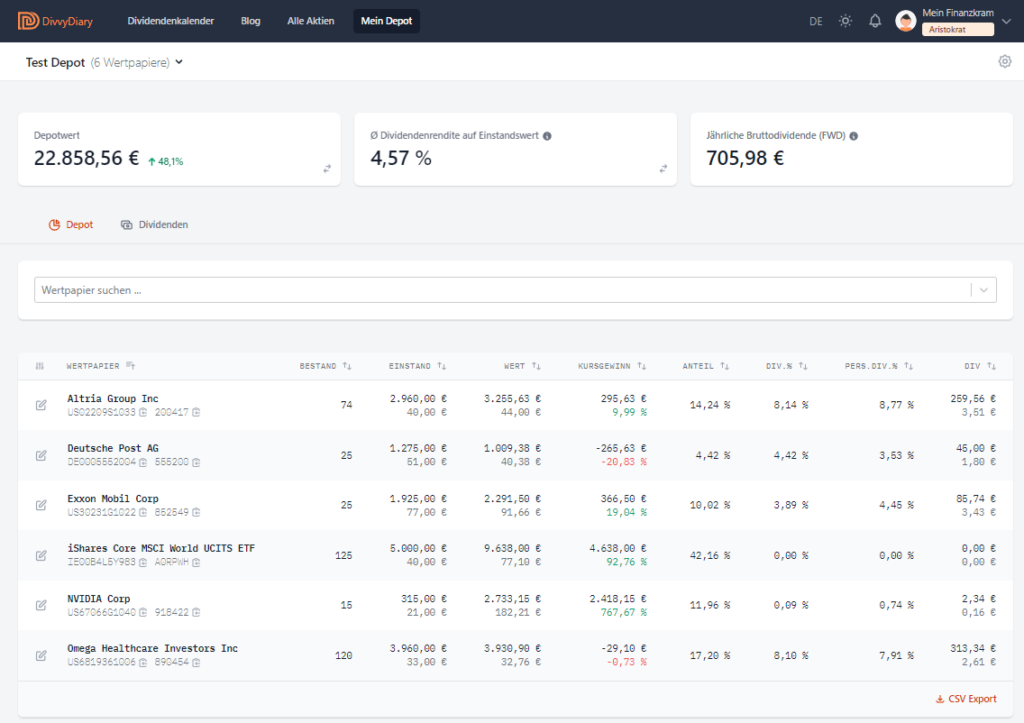Click the Wertpapier suchen search field

click(502, 290)
